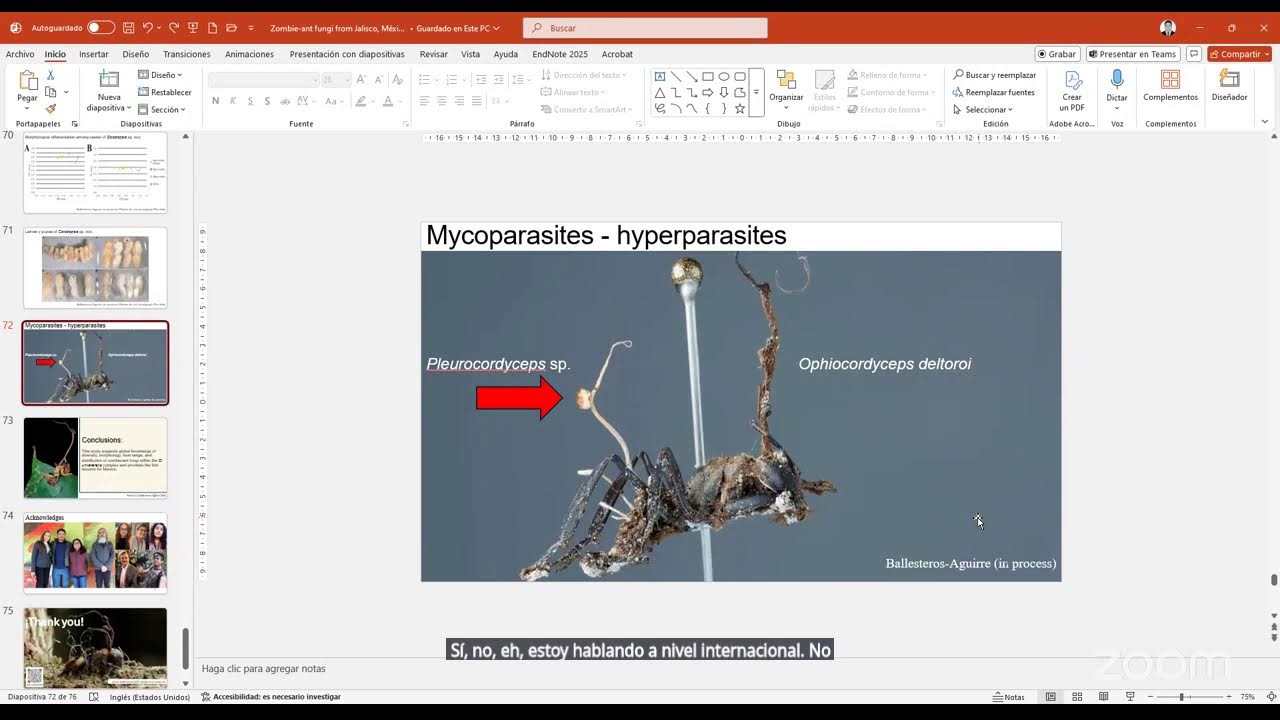Undo the last action
The height and width of the screenshot is (720, 1280).
point(147,28)
